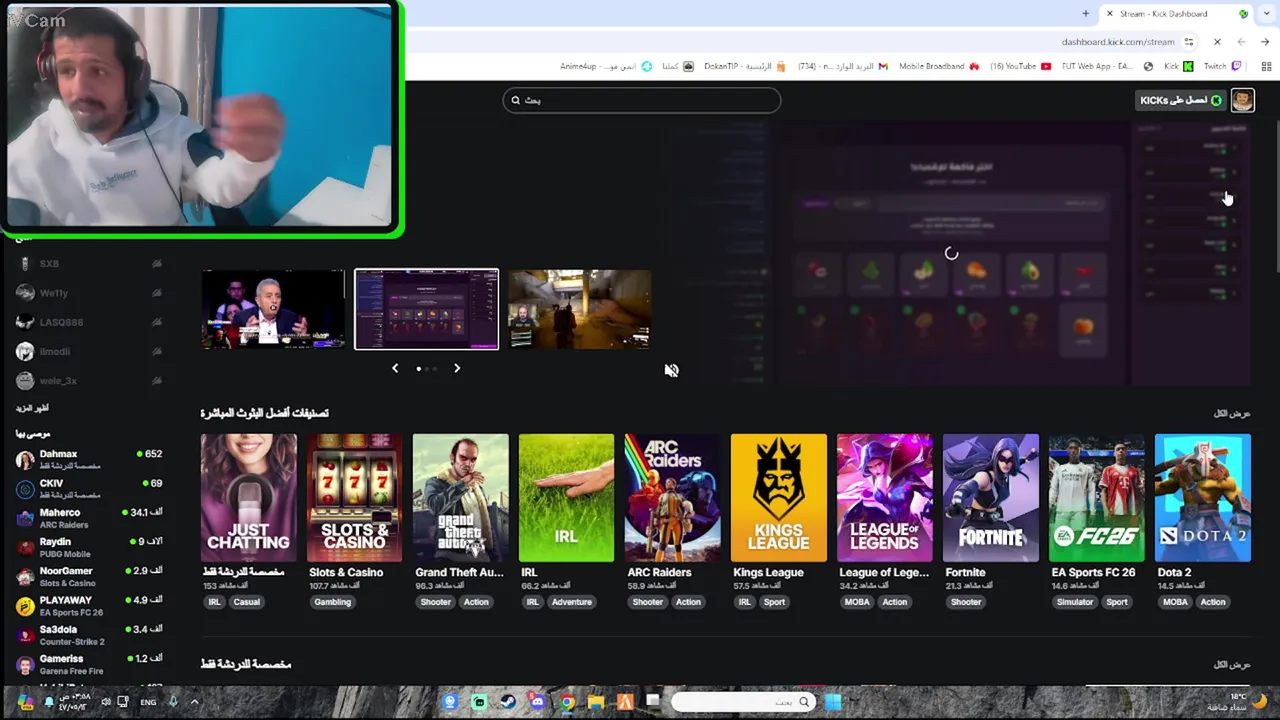Screen dimensions: 1280x720
Task: Open the ARC Raiders category cover
Action: [672, 497]
